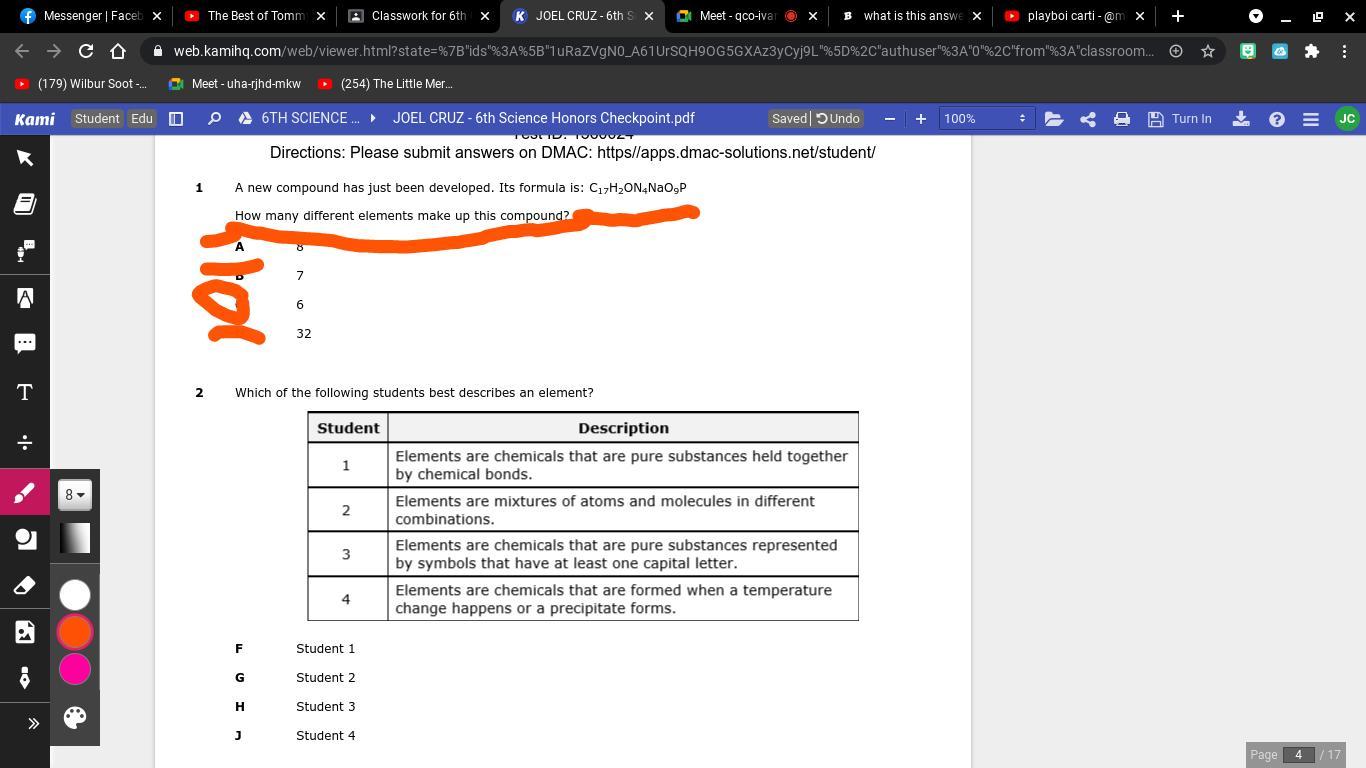The width and height of the screenshot is (1366, 768).
Task: Open the Signature tool
Action: 25,678
